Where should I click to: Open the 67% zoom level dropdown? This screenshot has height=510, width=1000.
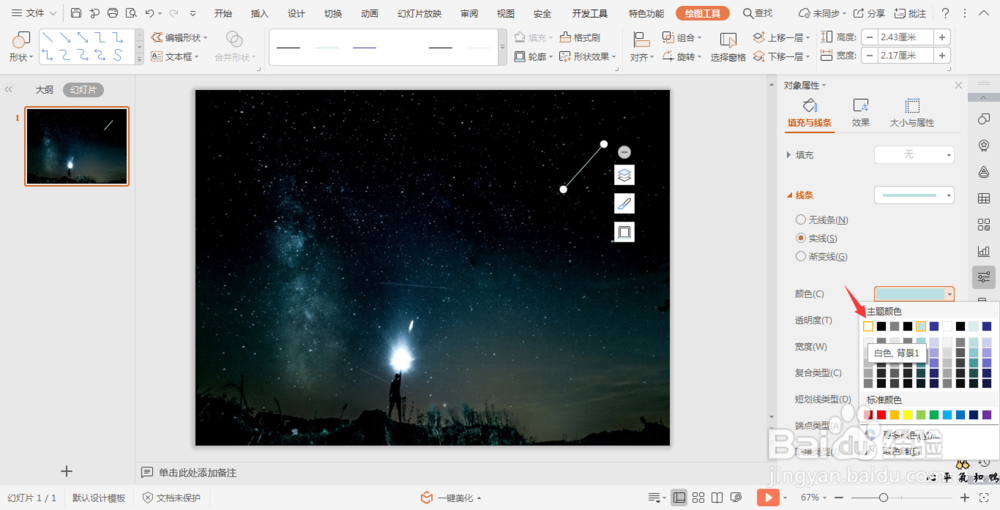point(814,497)
